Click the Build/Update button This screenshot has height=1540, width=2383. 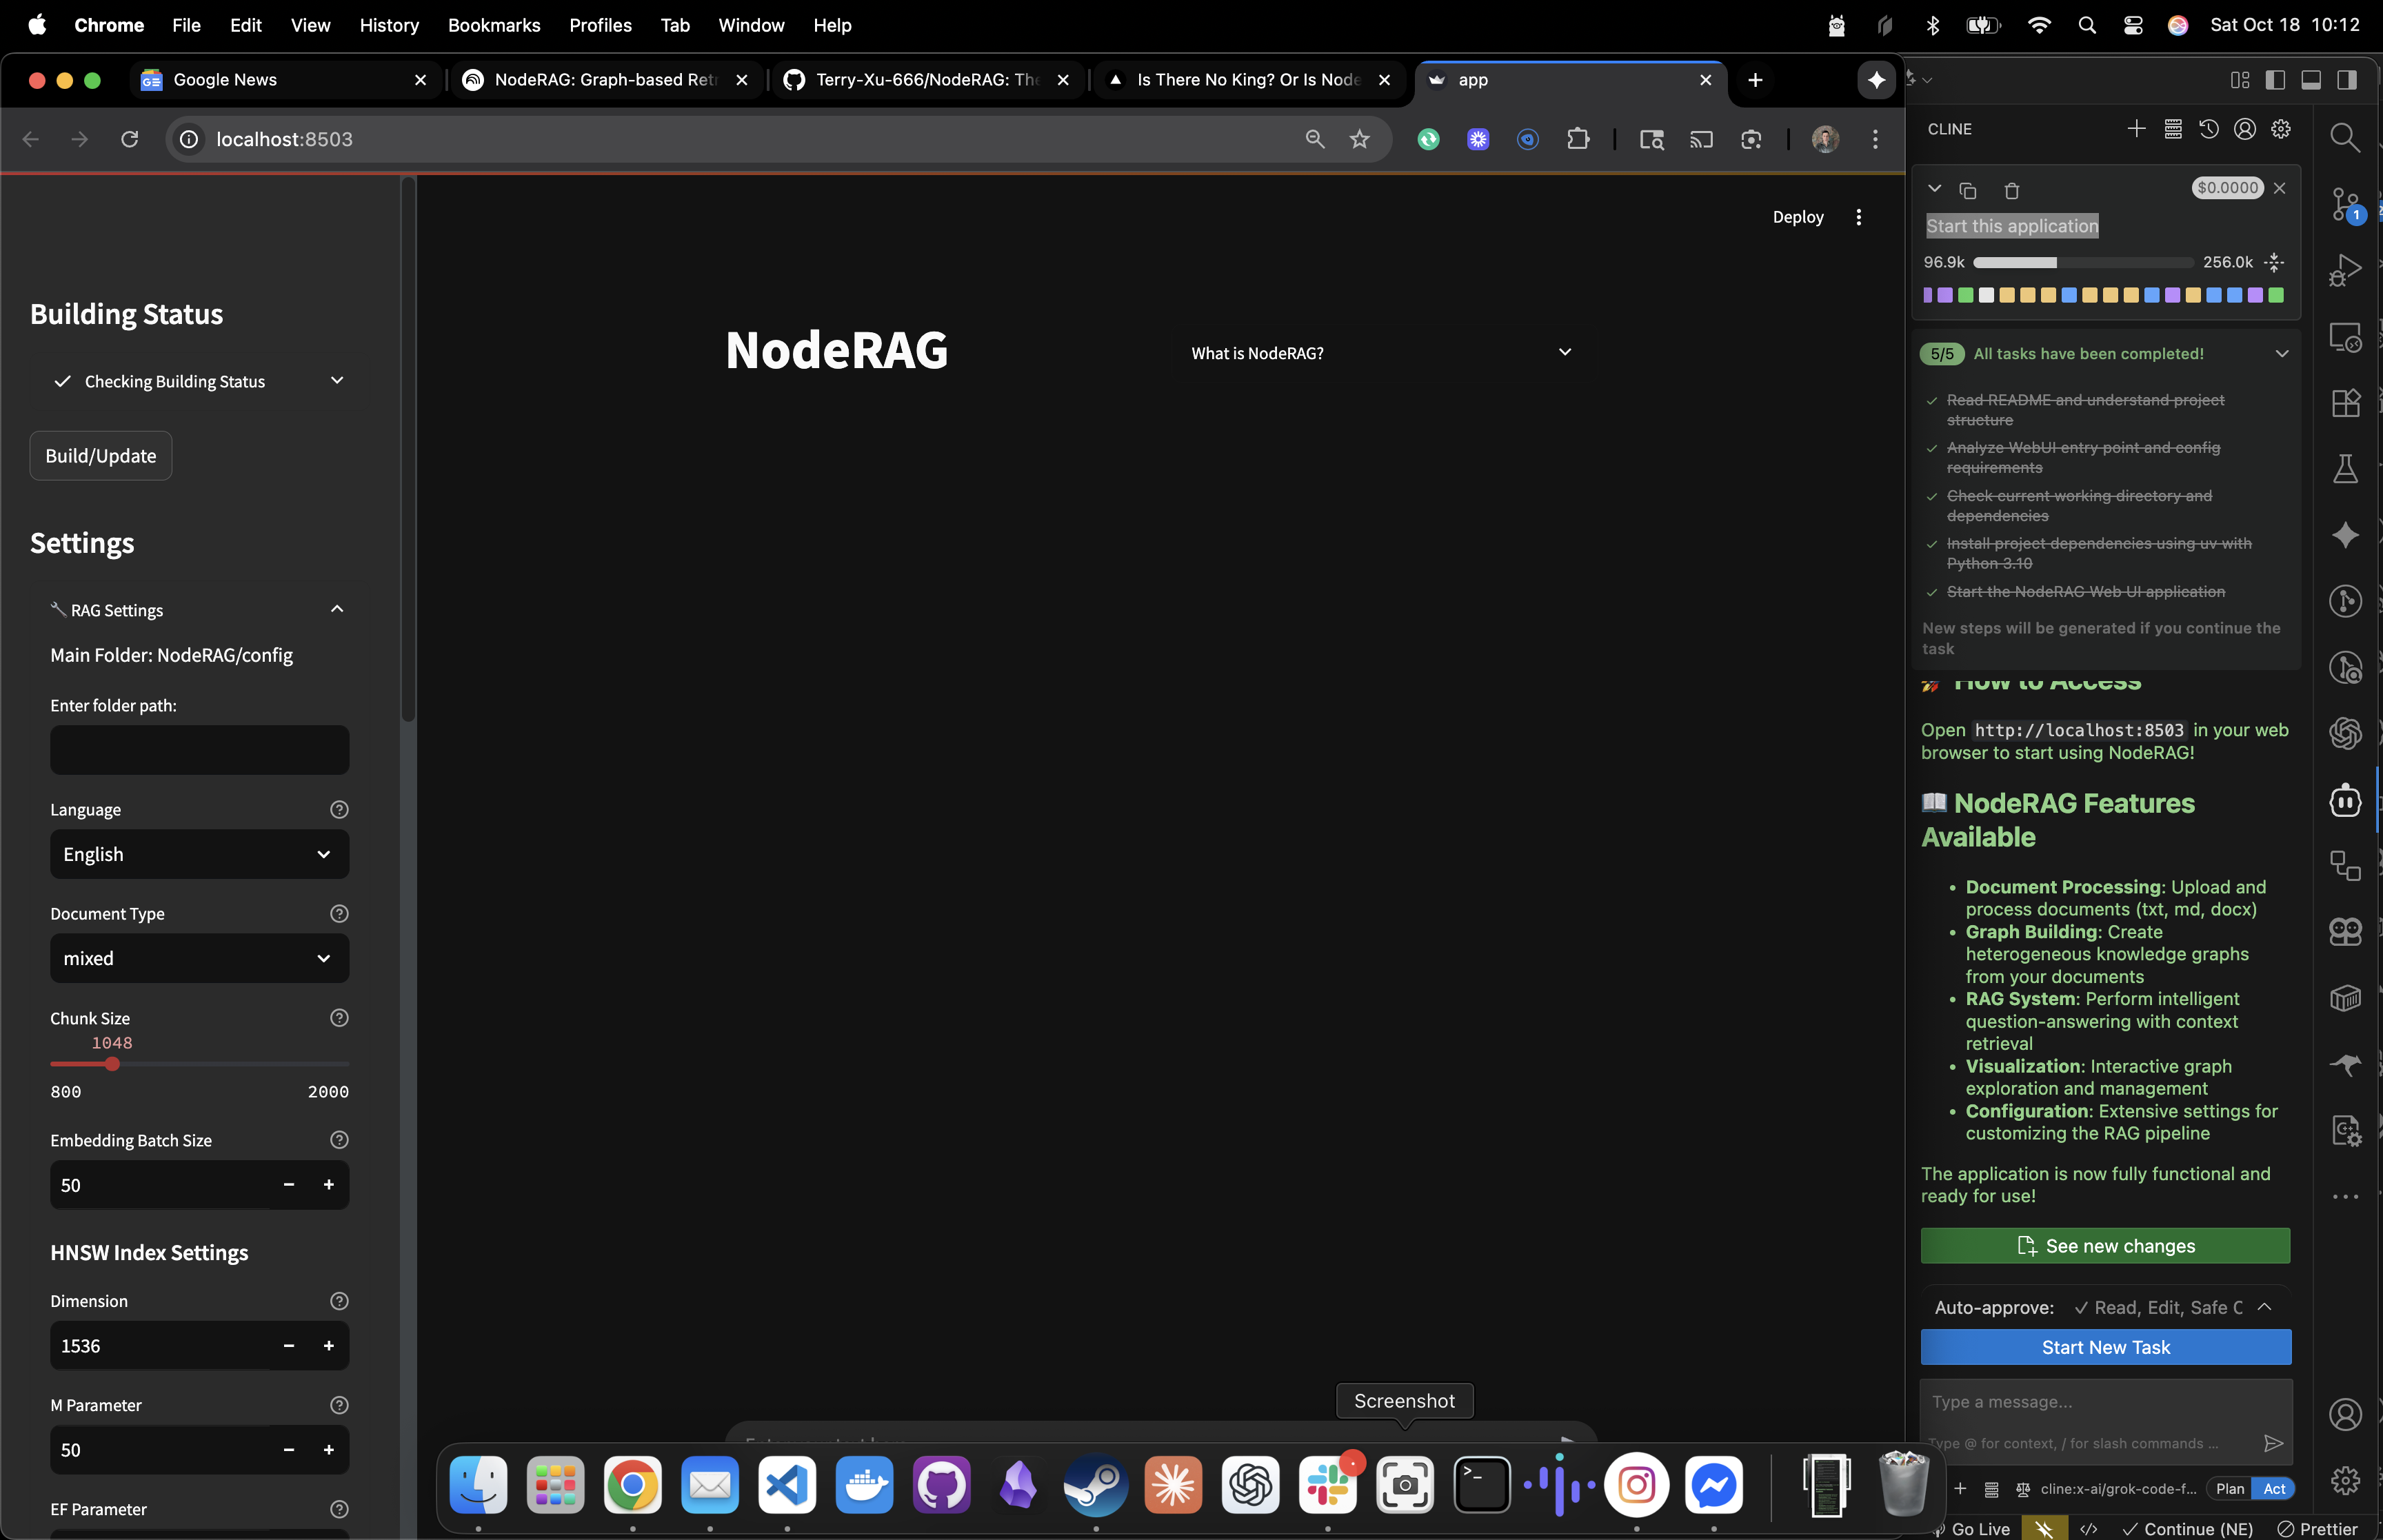100,456
